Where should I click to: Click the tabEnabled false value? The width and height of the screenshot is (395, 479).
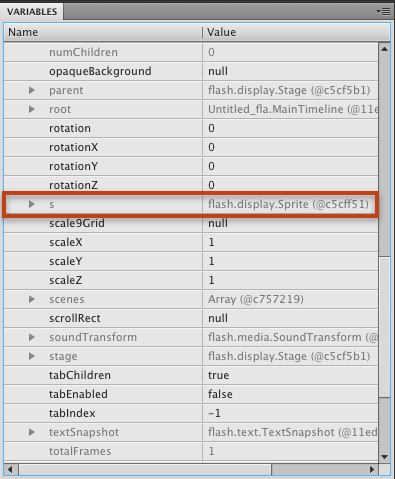click(220, 394)
